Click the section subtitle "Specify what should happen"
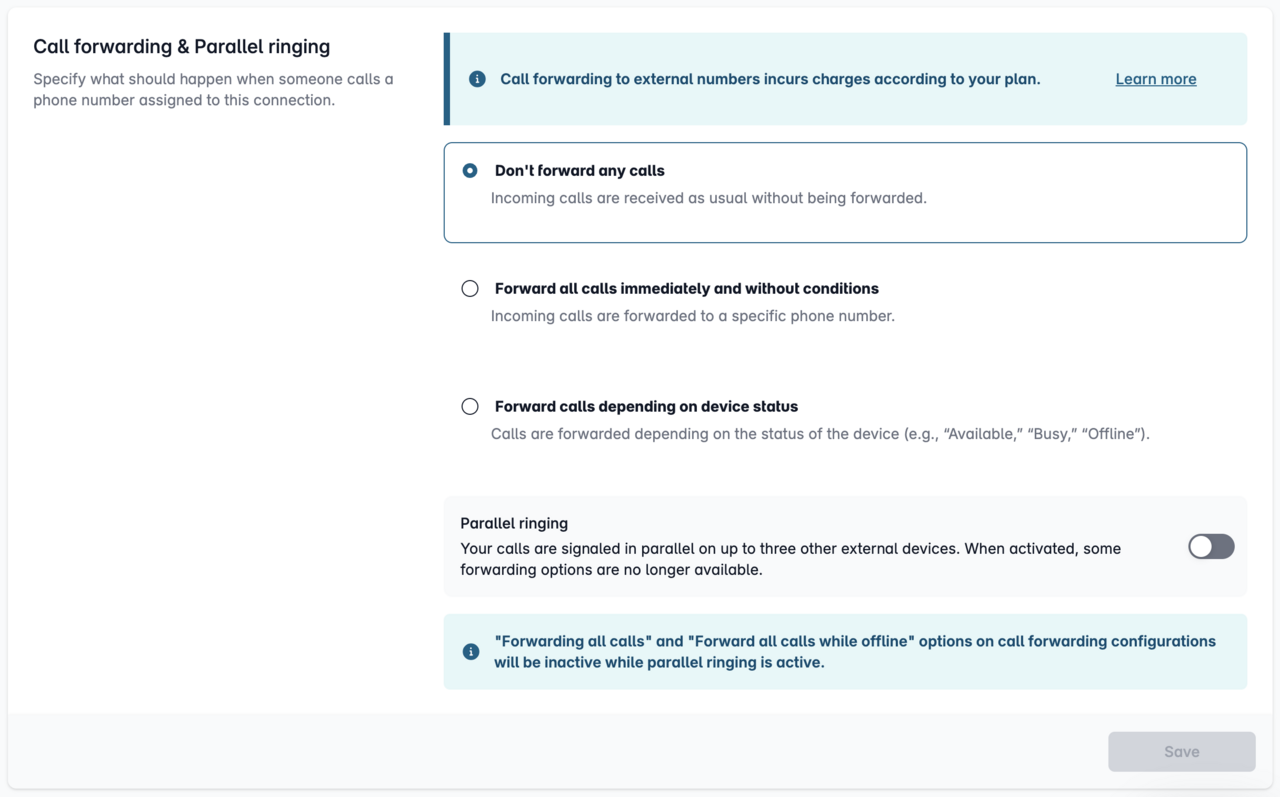Viewport: 1280px width, 797px height. (x=213, y=89)
